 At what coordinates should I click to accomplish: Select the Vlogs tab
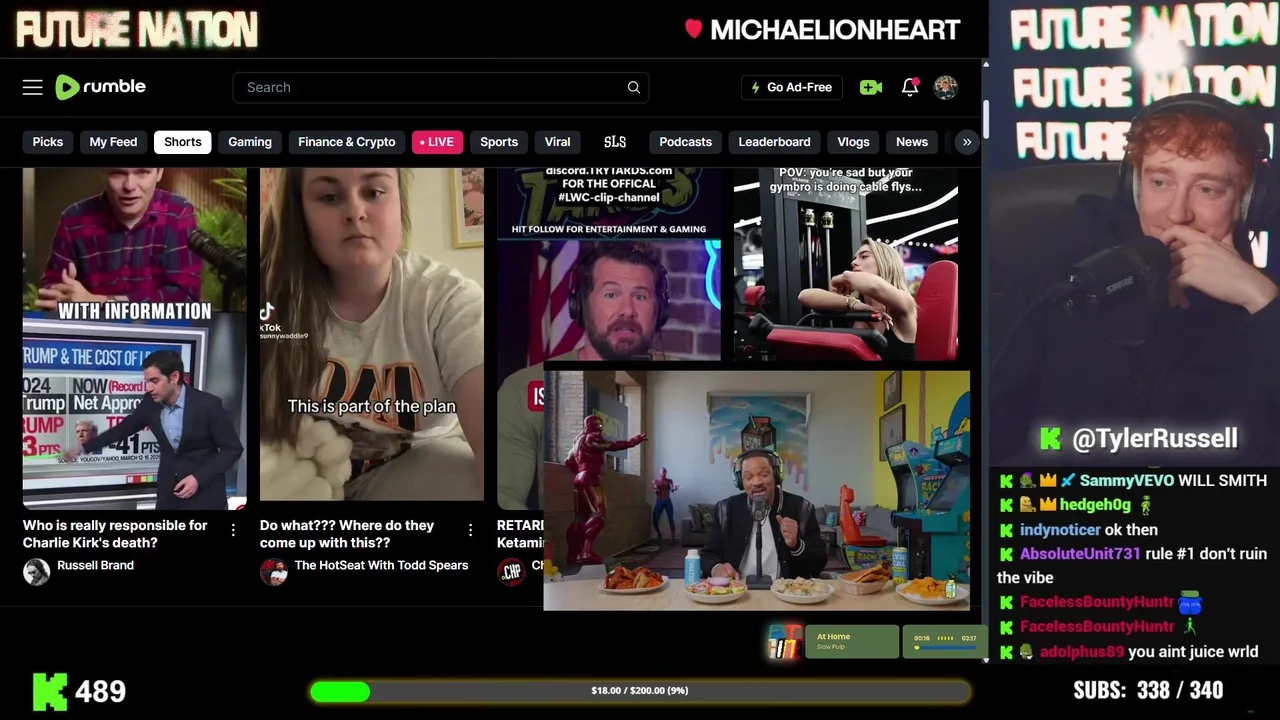coord(854,142)
